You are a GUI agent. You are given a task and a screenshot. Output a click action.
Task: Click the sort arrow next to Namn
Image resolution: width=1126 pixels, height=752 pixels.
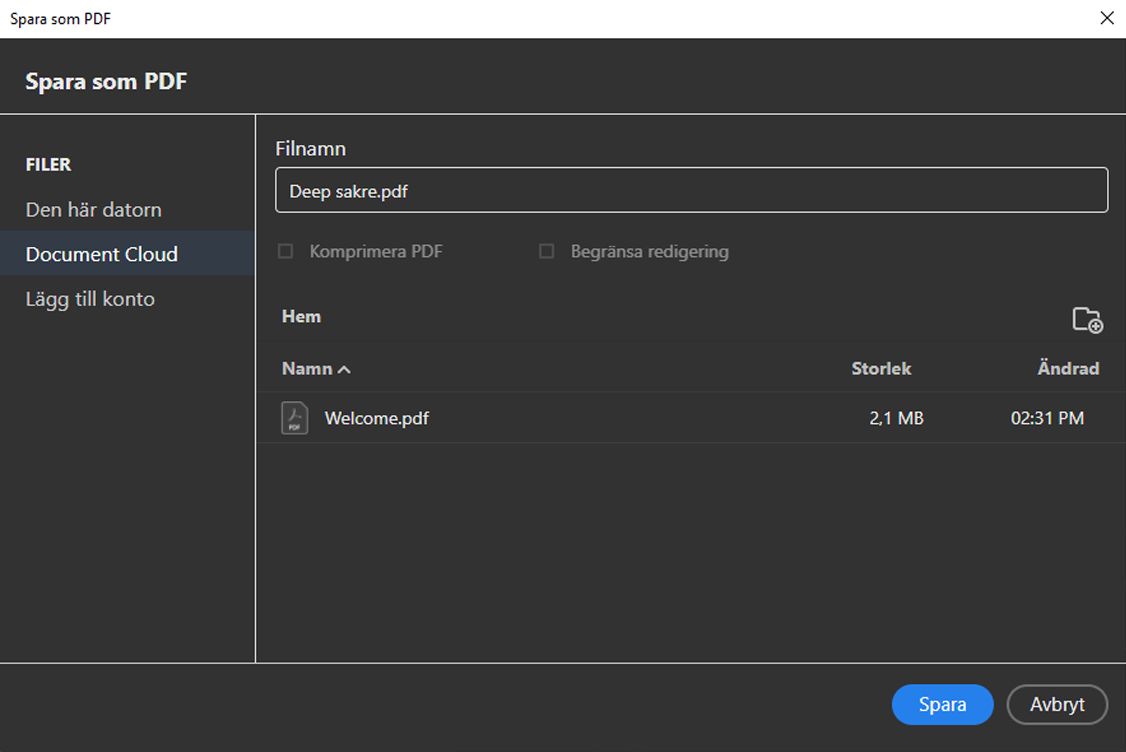[x=345, y=369]
